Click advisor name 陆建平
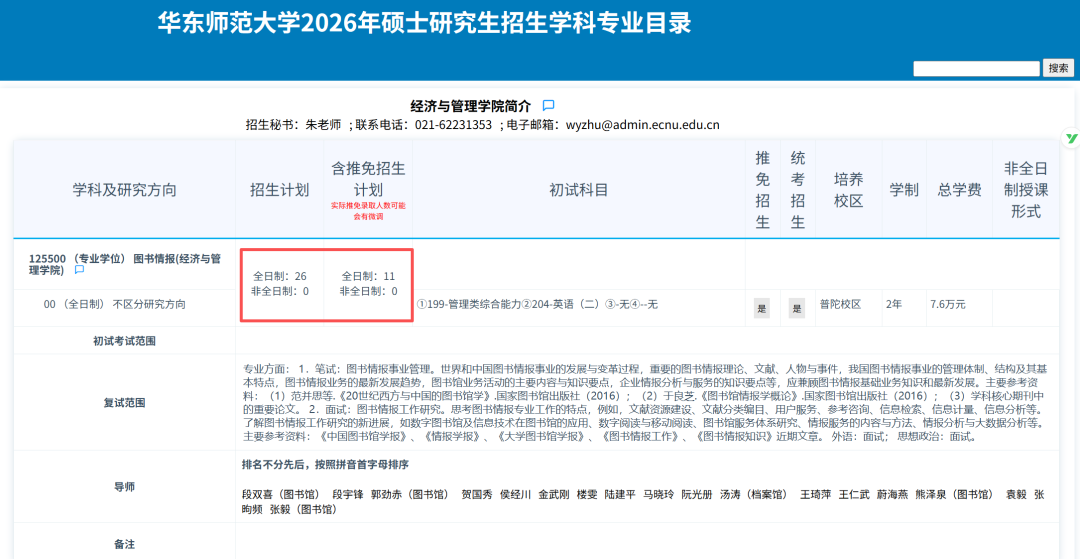This screenshot has width=1080, height=559. click(620, 494)
